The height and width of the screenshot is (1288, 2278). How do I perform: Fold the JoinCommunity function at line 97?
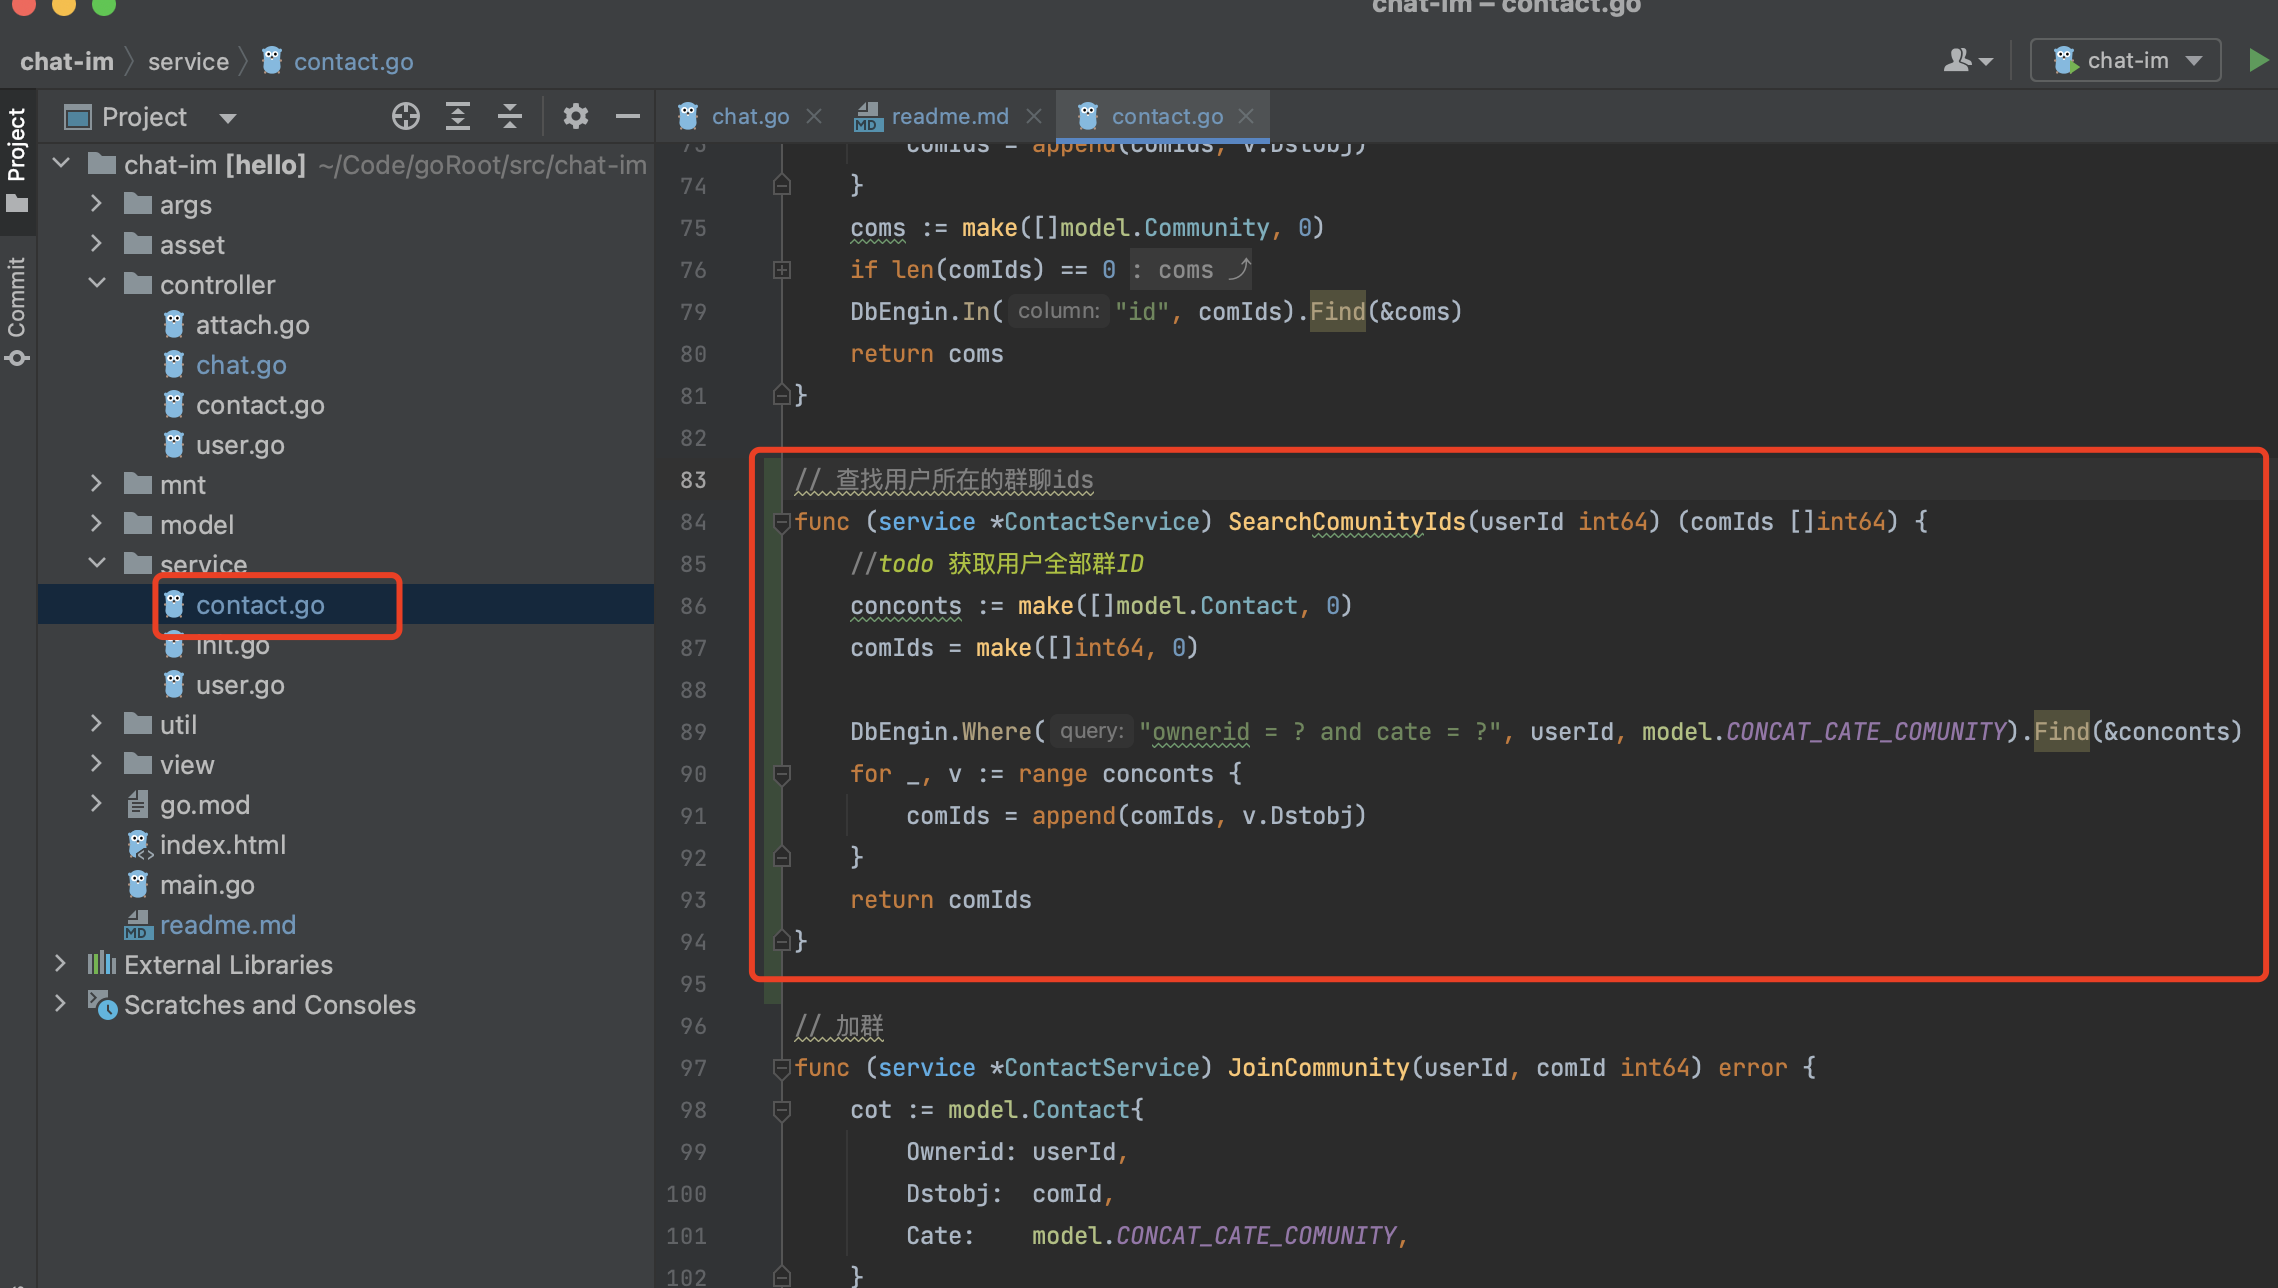[x=782, y=1068]
